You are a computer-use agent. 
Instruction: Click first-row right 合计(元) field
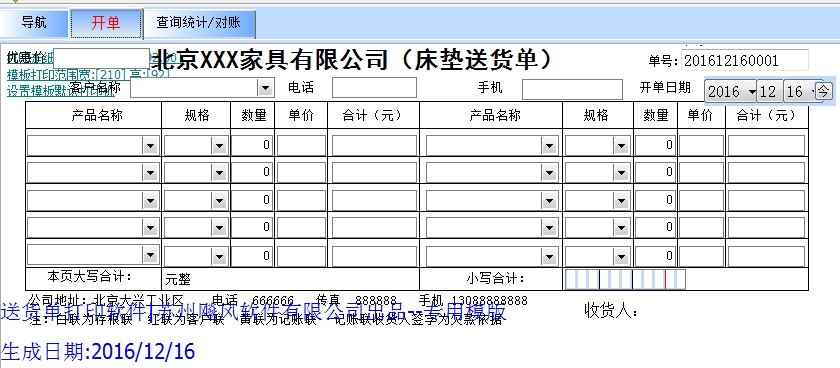pyautogui.click(x=766, y=145)
